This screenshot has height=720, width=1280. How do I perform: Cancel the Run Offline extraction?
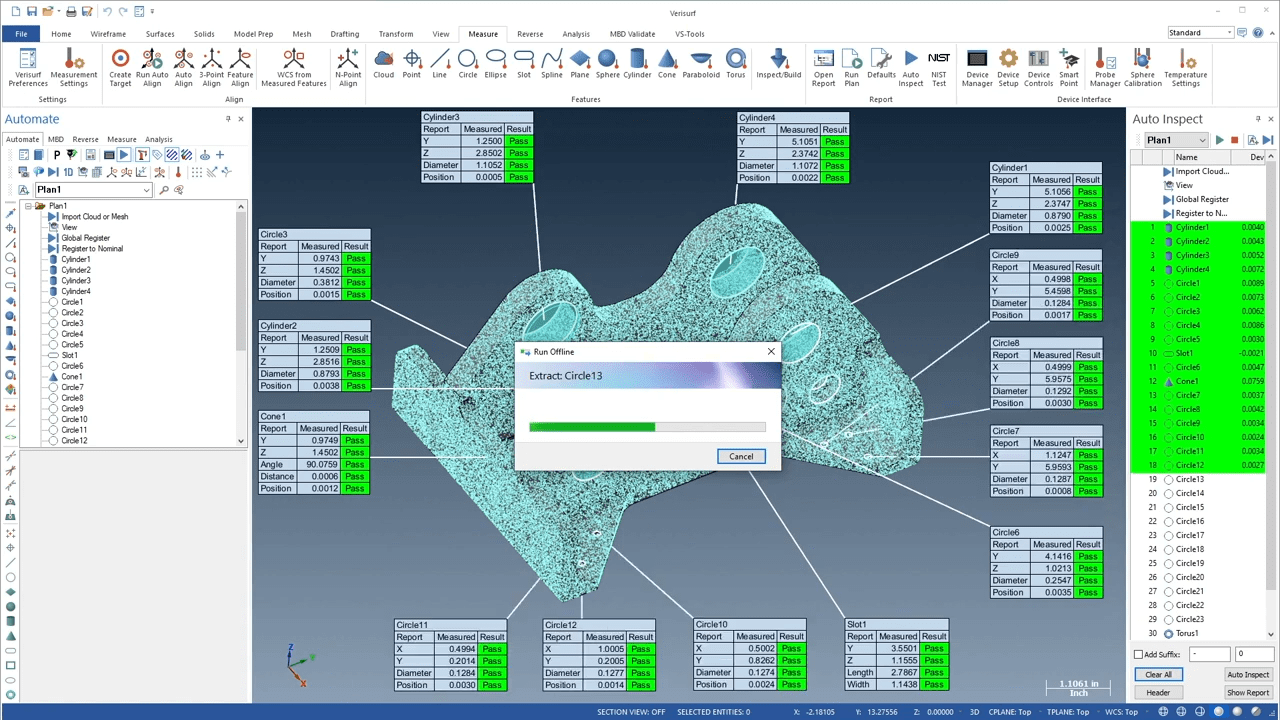741,456
